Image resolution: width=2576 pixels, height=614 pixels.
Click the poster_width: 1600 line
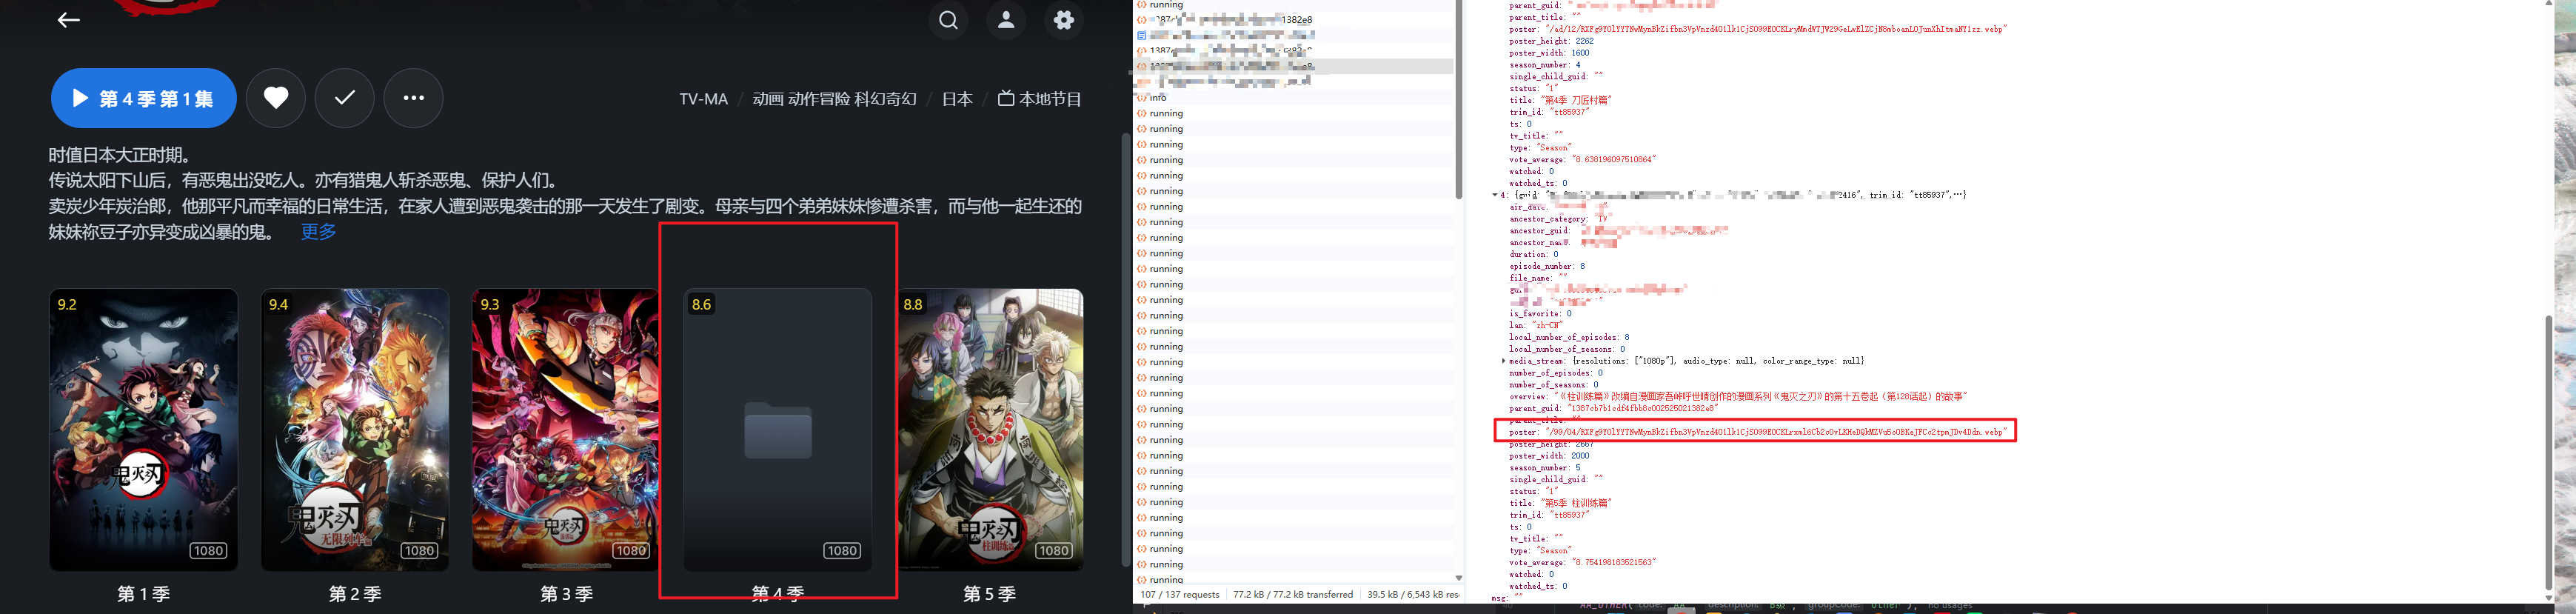(x=1549, y=53)
